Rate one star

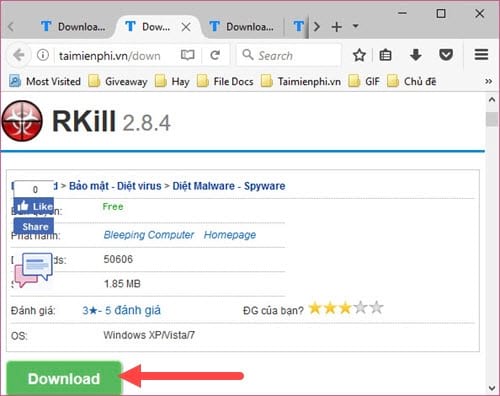point(315,308)
